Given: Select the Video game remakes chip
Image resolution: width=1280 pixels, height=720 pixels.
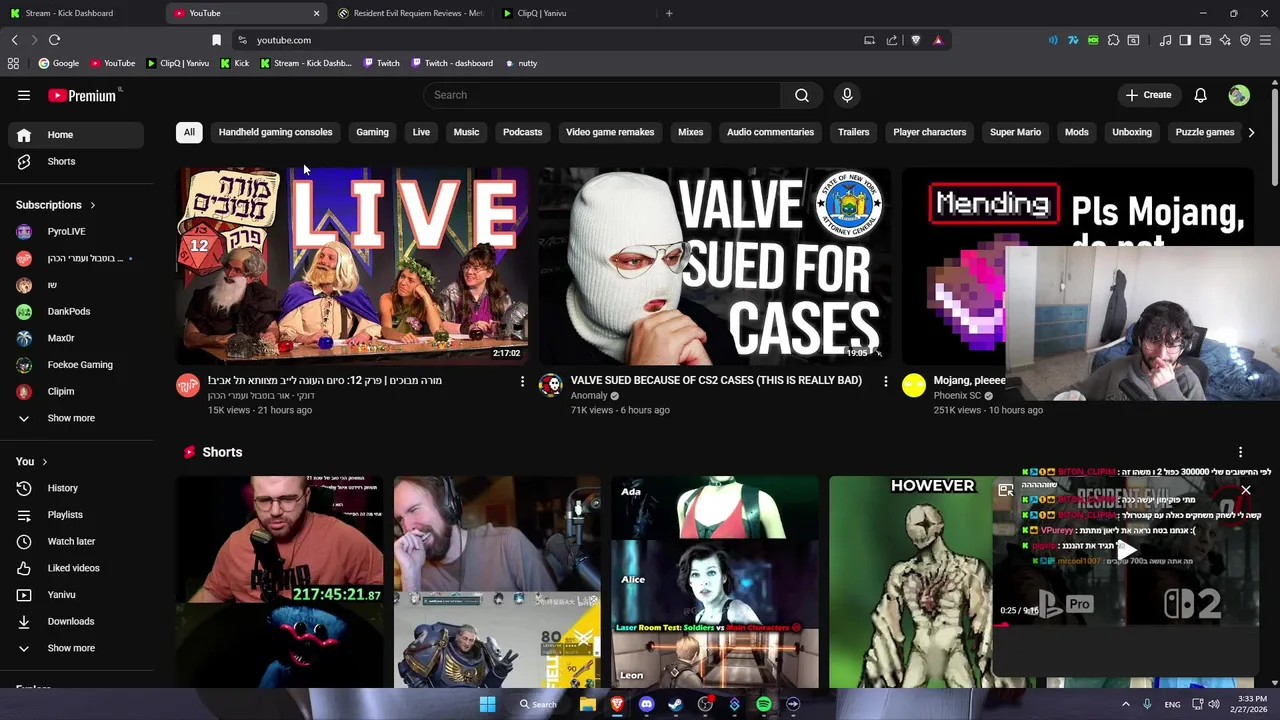Looking at the screenshot, I should click(610, 132).
